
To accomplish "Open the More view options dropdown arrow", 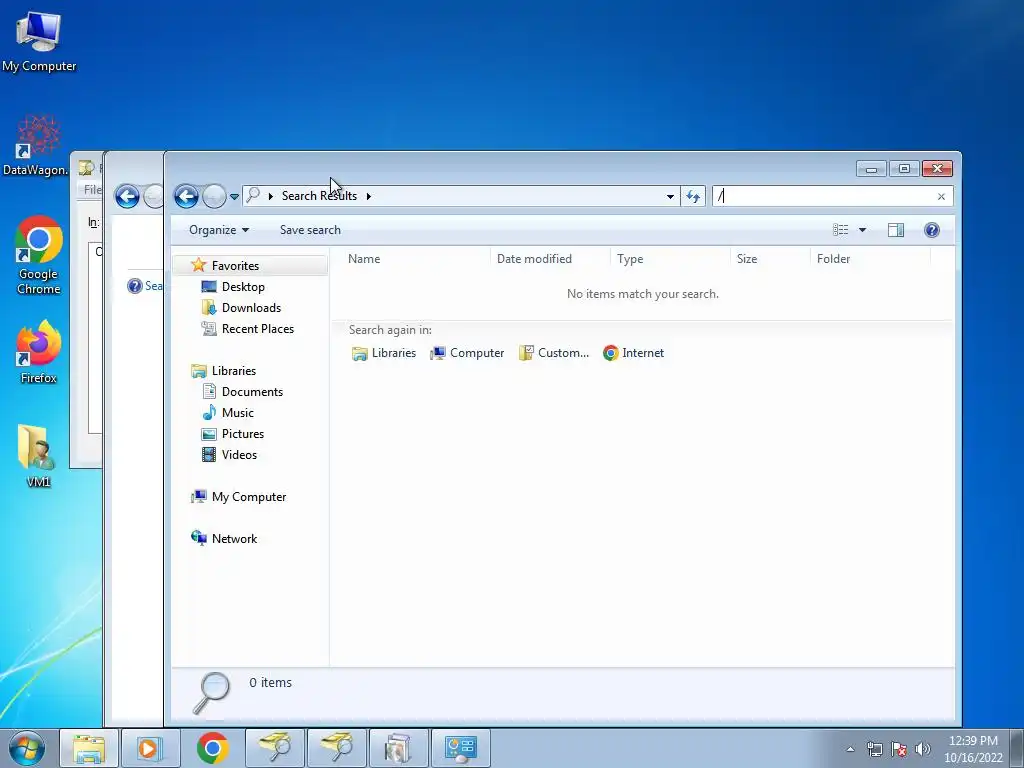I will coord(862,230).
